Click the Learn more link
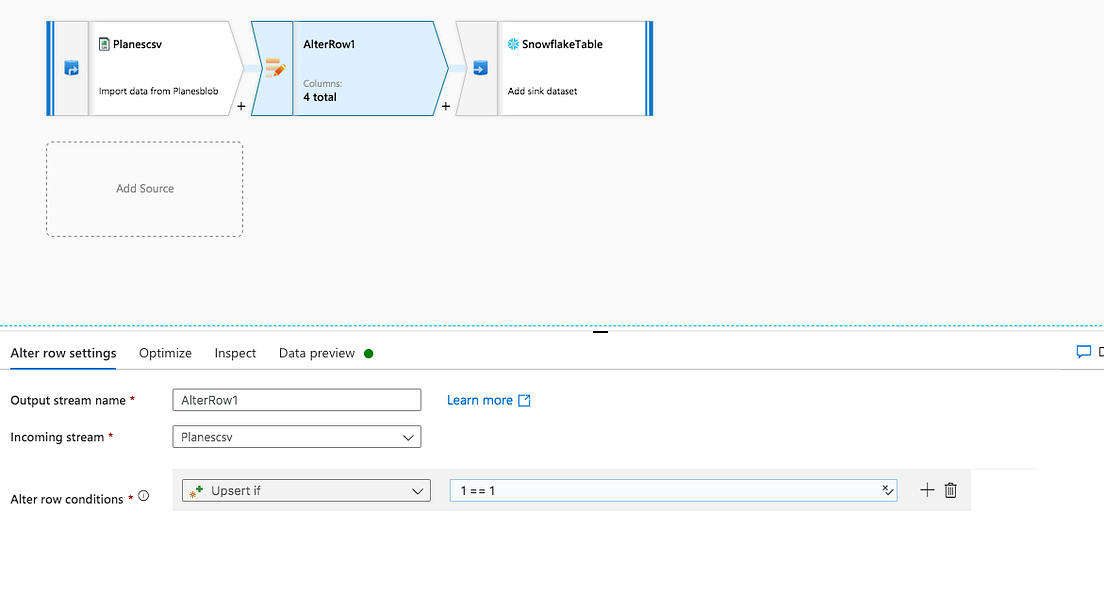This screenshot has height=614, width=1104. pyautogui.click(x=479, y=400)
